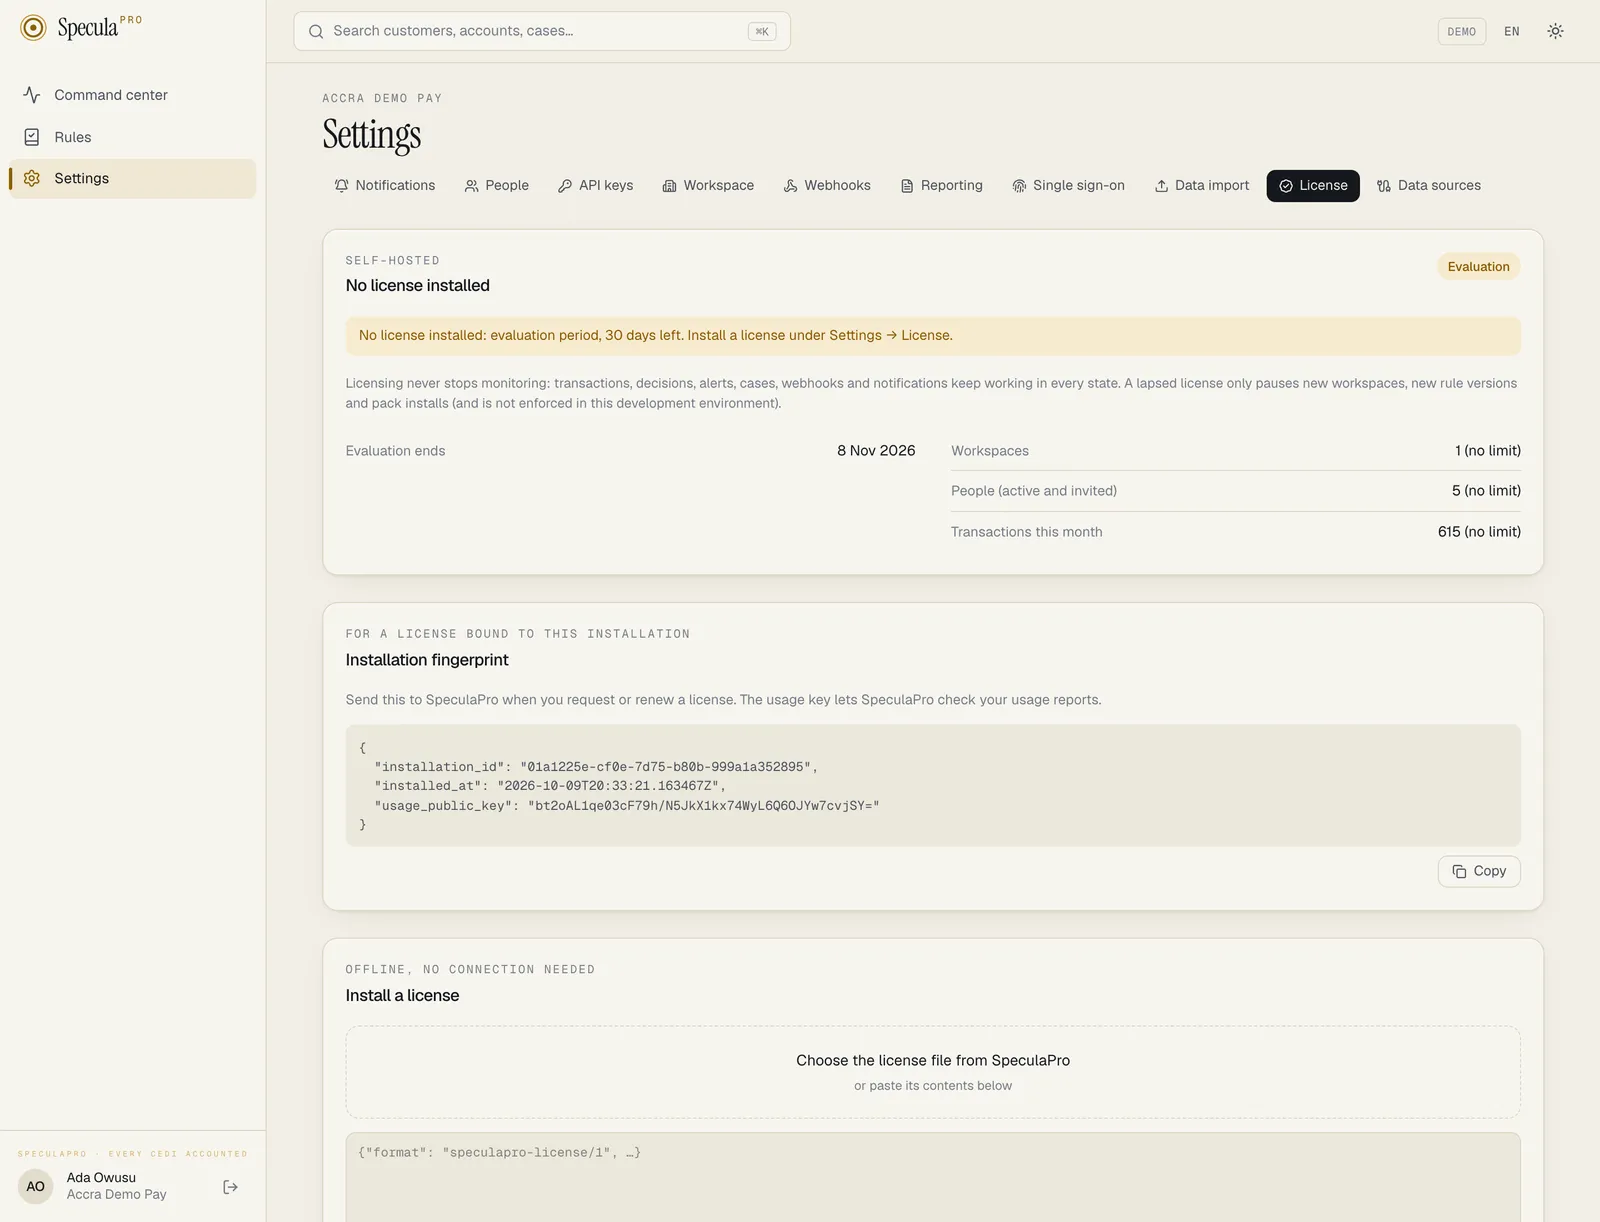Click the ⌘K shortcut hint
The width and height of the screenshot is (1600, 1222).
pyautogui.click(x=762, y=31)
